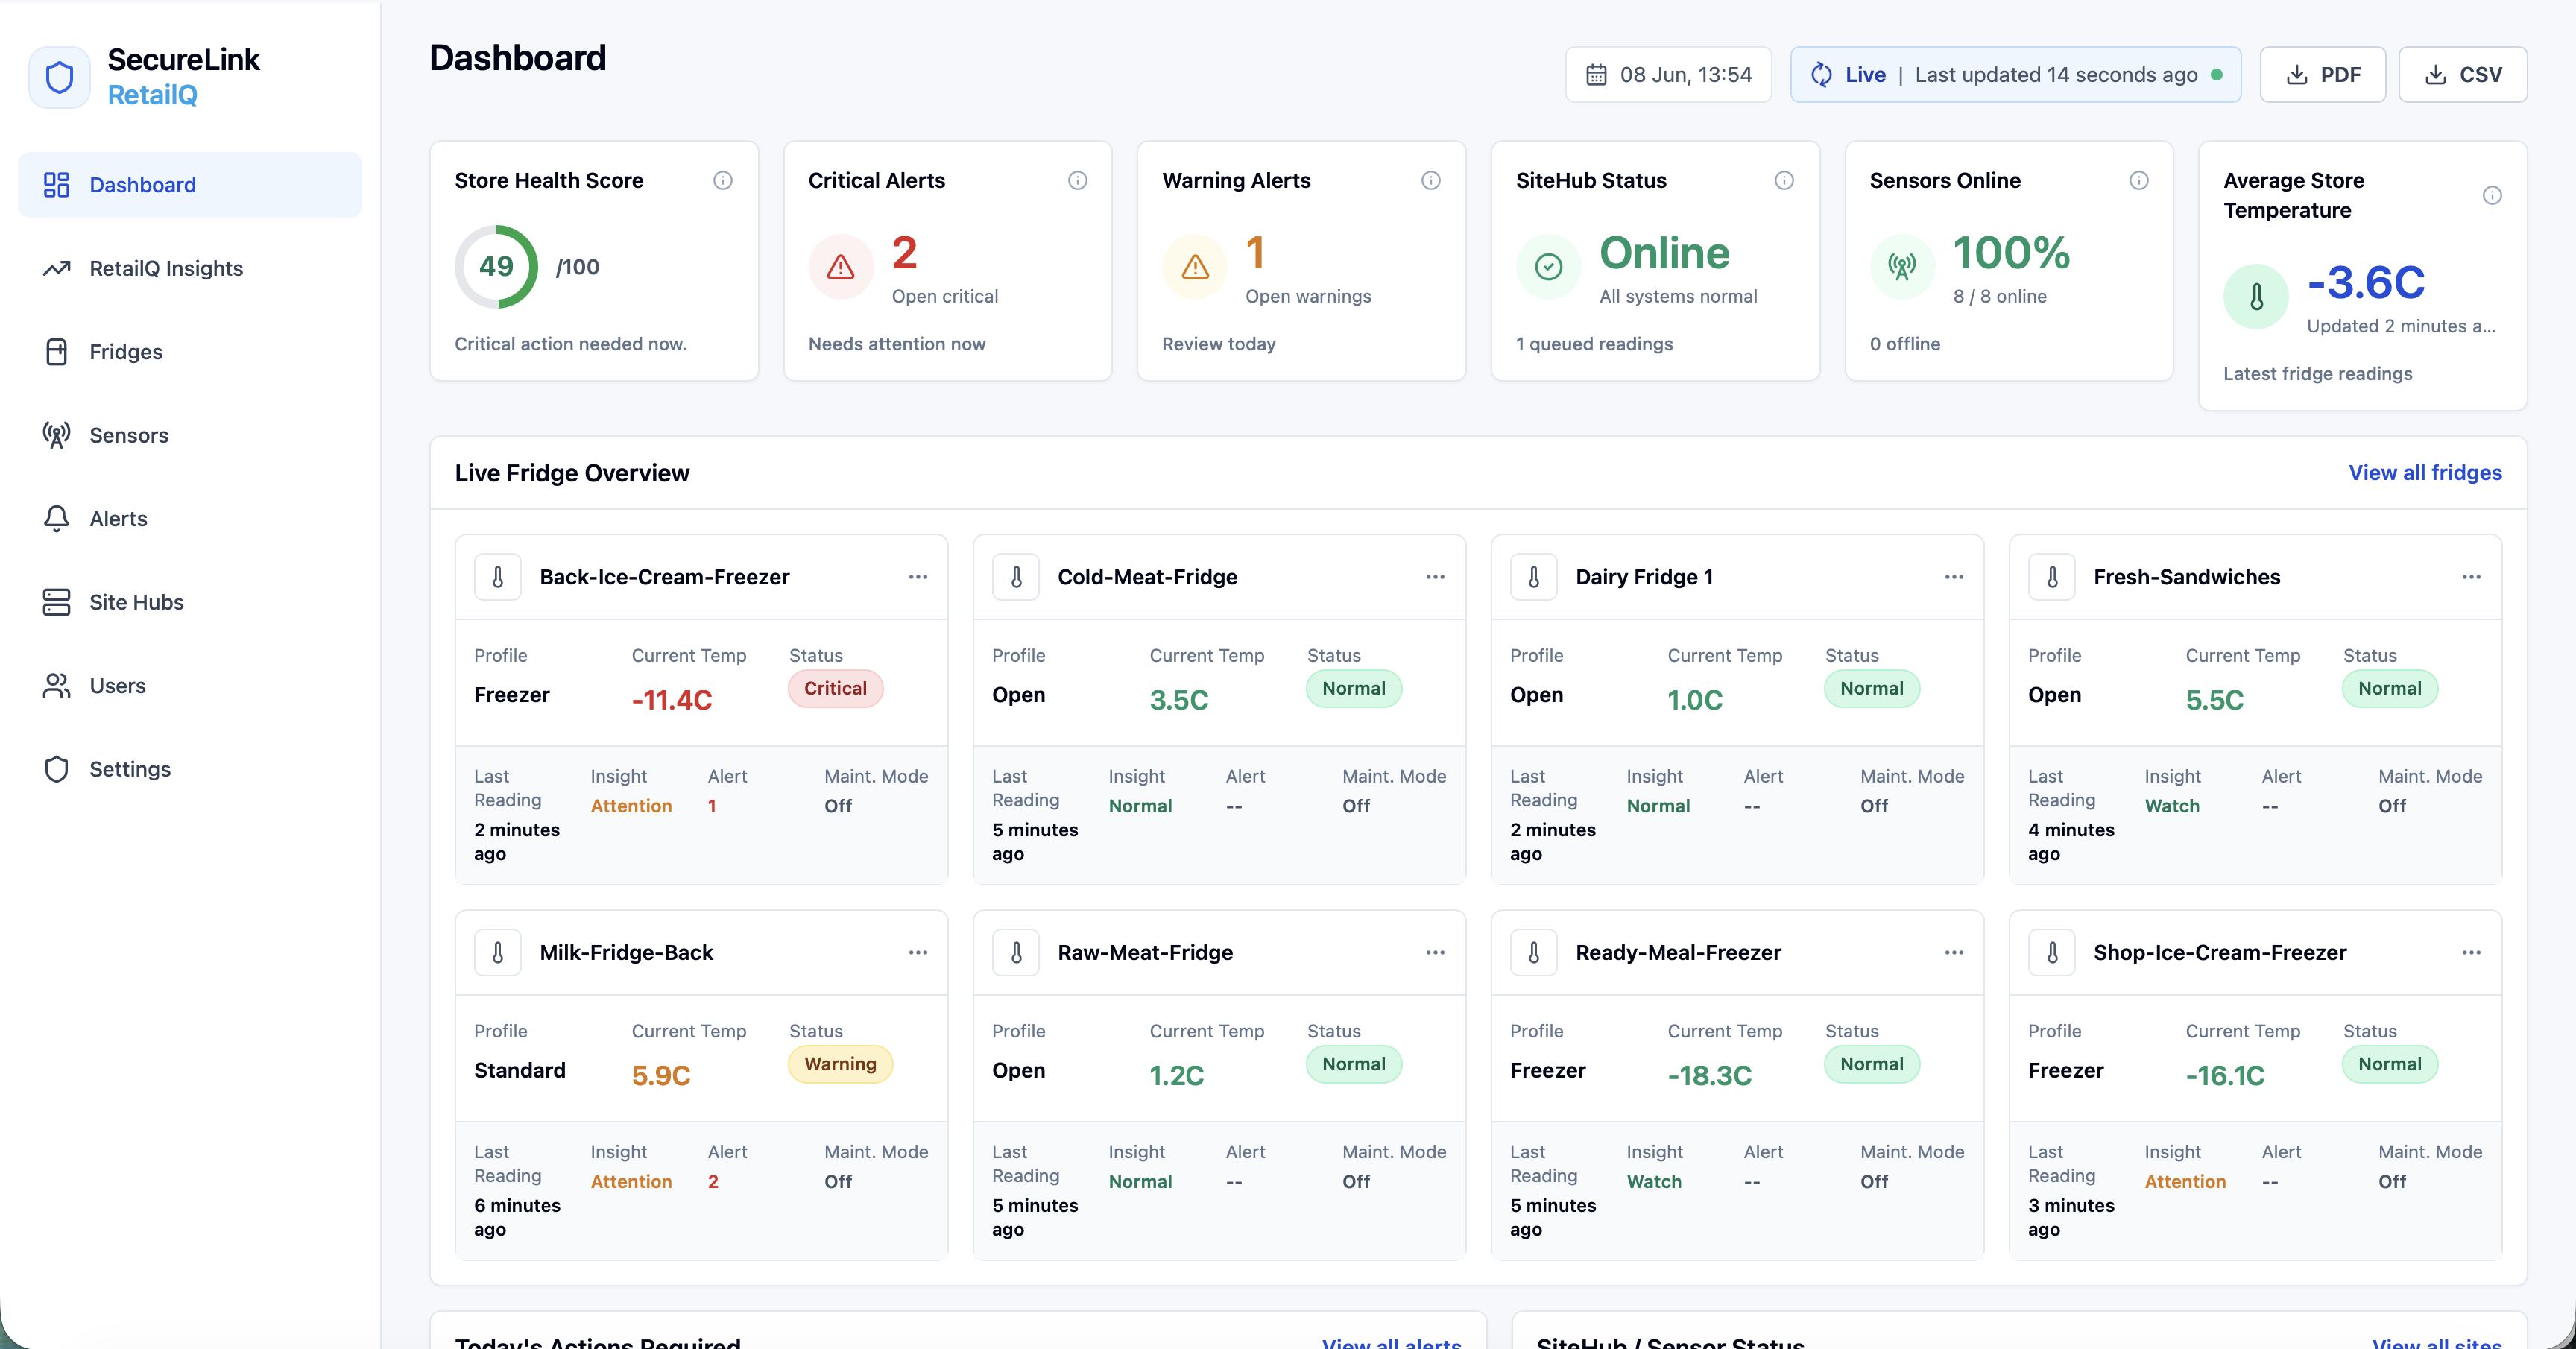2576x1349 pixels.
Task: Open the Alerts sidebar page
Action: coord(190,519)
